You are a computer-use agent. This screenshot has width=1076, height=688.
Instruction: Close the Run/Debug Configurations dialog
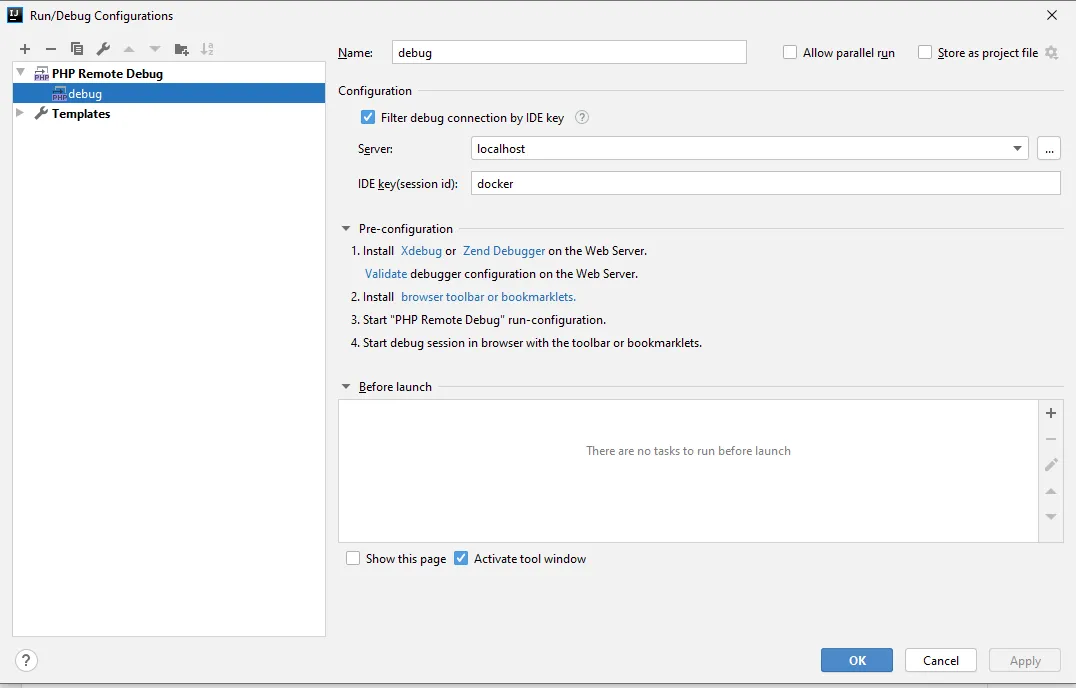click(1052, 15)
